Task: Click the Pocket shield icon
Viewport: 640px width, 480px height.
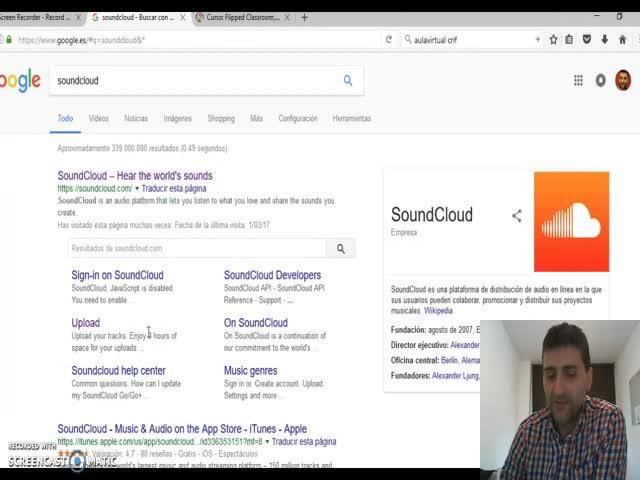Action: coord(587,40)
